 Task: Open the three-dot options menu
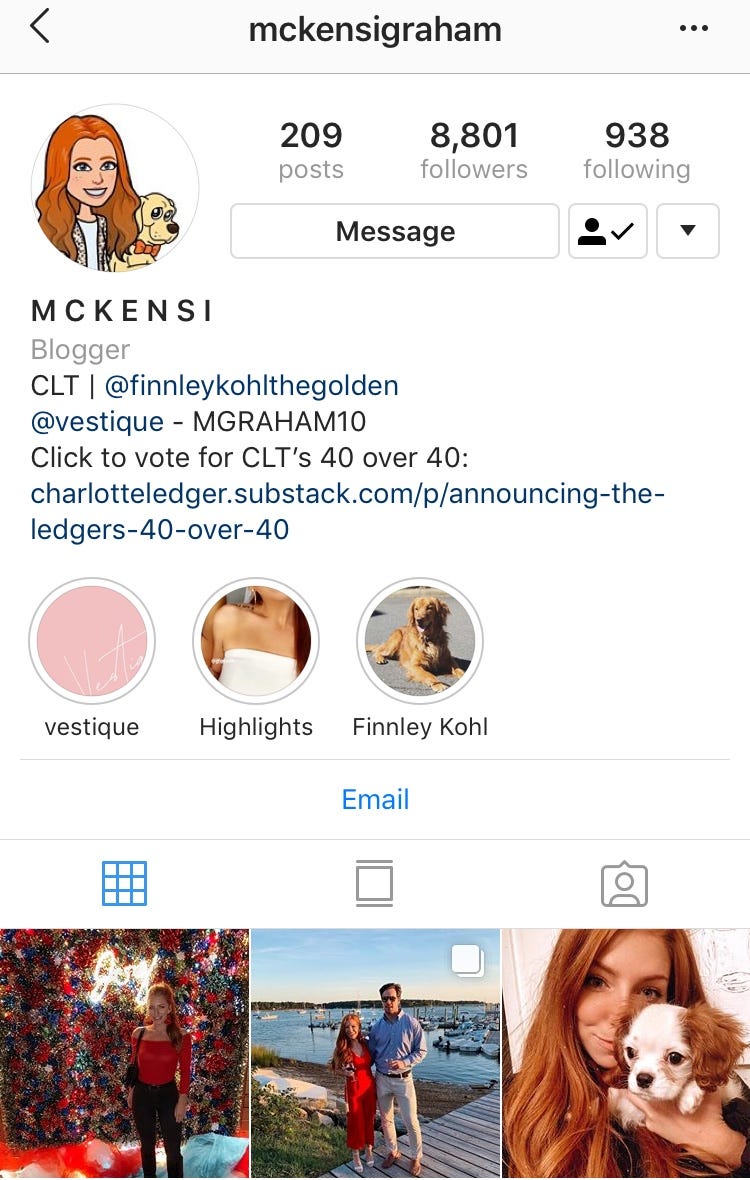coord(693,29)
